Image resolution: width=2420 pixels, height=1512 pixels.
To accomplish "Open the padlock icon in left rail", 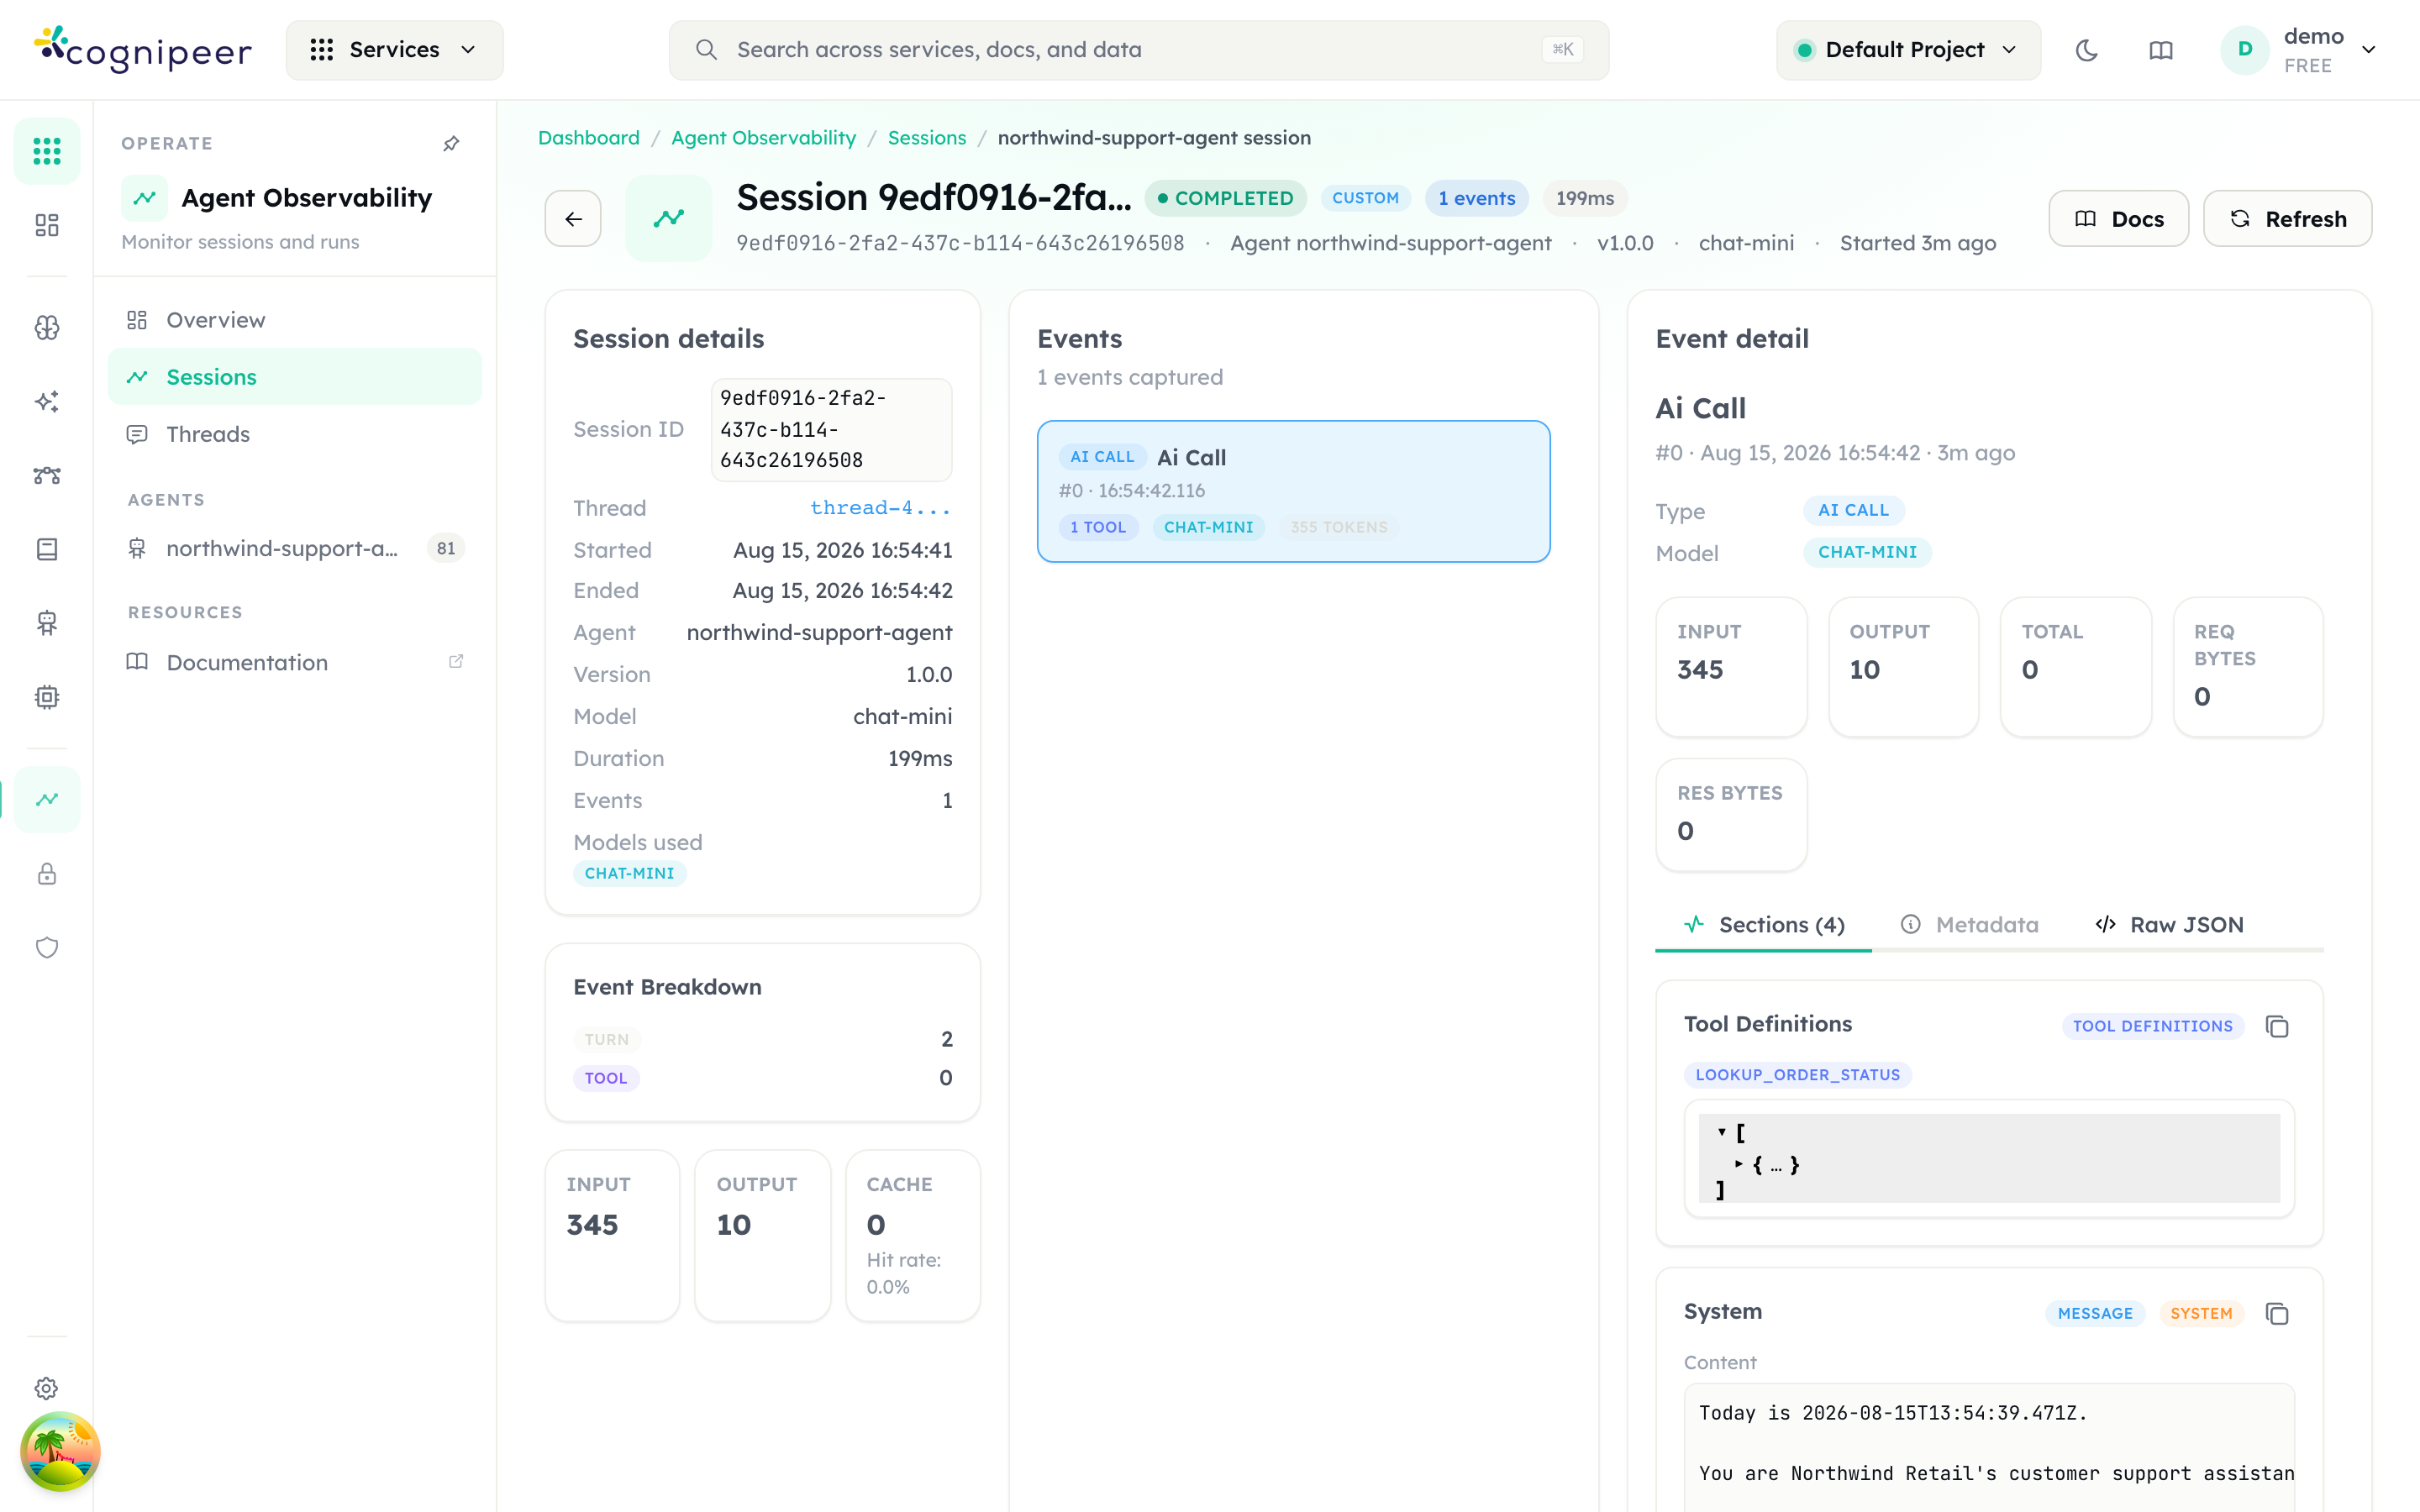I will 47,874.
